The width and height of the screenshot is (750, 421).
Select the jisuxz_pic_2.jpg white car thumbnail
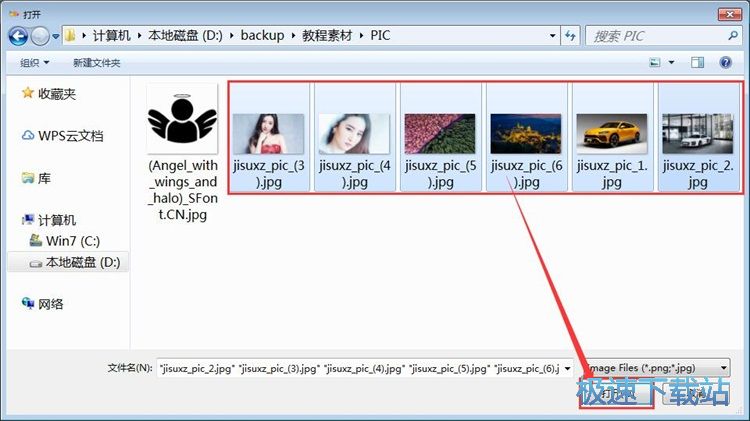click(x=698, y=134)
